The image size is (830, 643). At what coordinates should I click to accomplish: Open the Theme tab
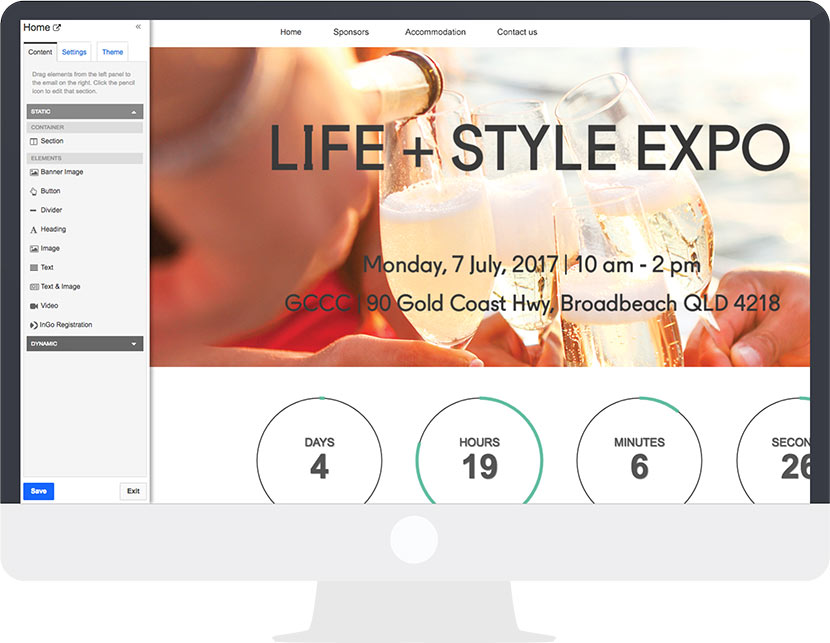coord(112,52)
